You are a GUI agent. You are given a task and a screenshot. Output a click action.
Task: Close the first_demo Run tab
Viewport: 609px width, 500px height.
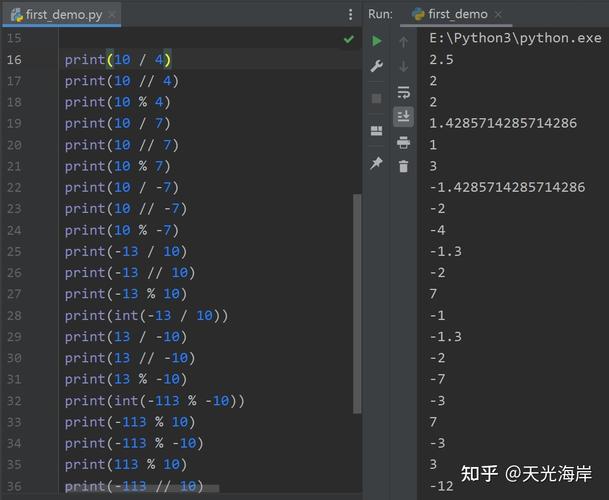click(x=498, y=15)
